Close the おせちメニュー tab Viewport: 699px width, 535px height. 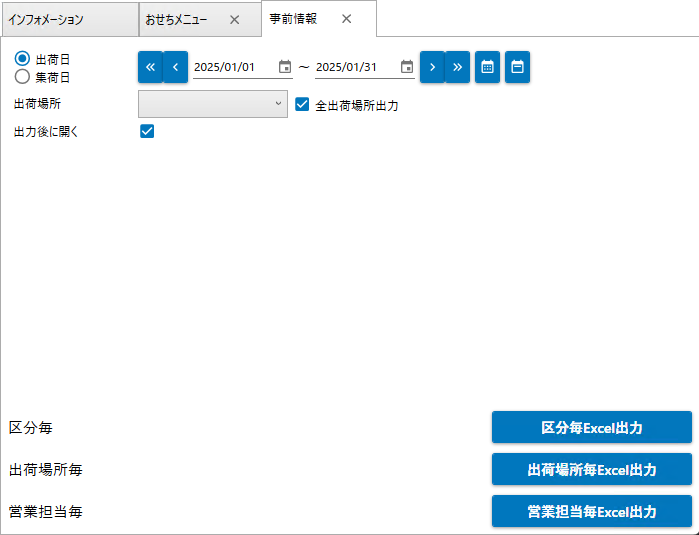click(x=234, y=20)
